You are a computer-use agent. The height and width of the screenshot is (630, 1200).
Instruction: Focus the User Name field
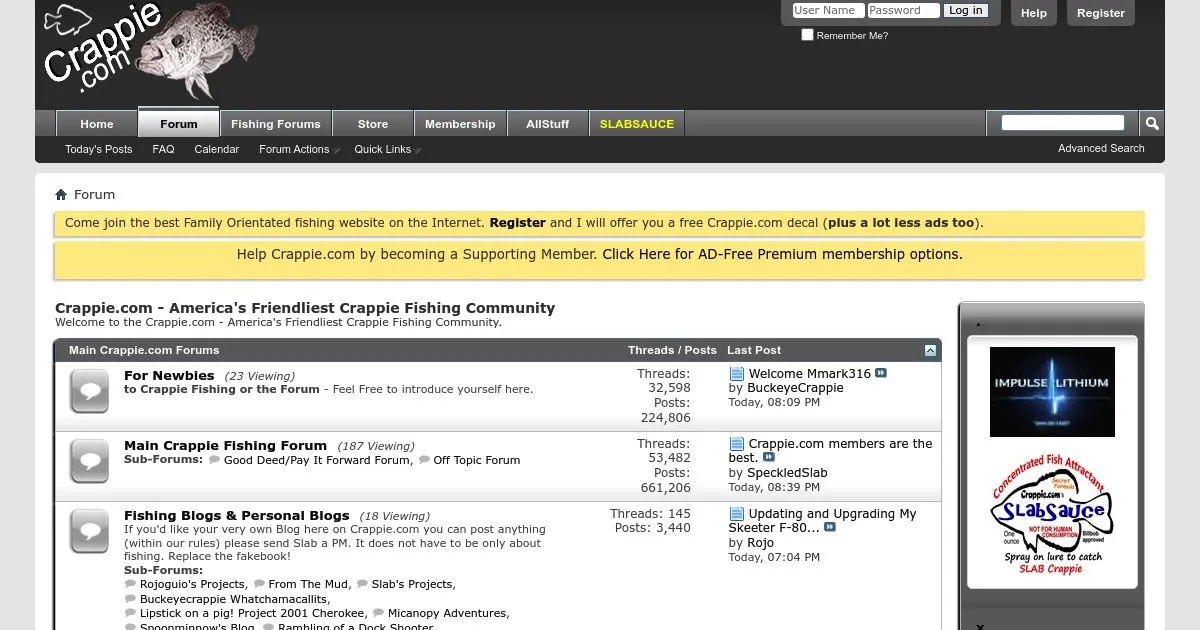click(x=828, y=10)
